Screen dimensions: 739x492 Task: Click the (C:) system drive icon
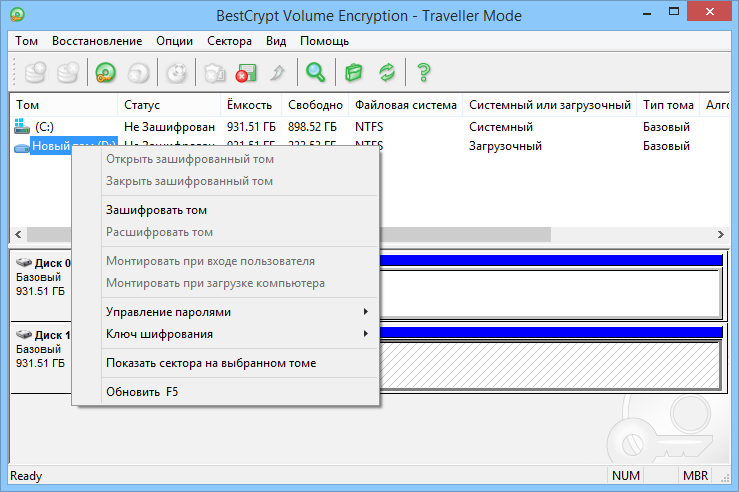[x=22, y=126]
